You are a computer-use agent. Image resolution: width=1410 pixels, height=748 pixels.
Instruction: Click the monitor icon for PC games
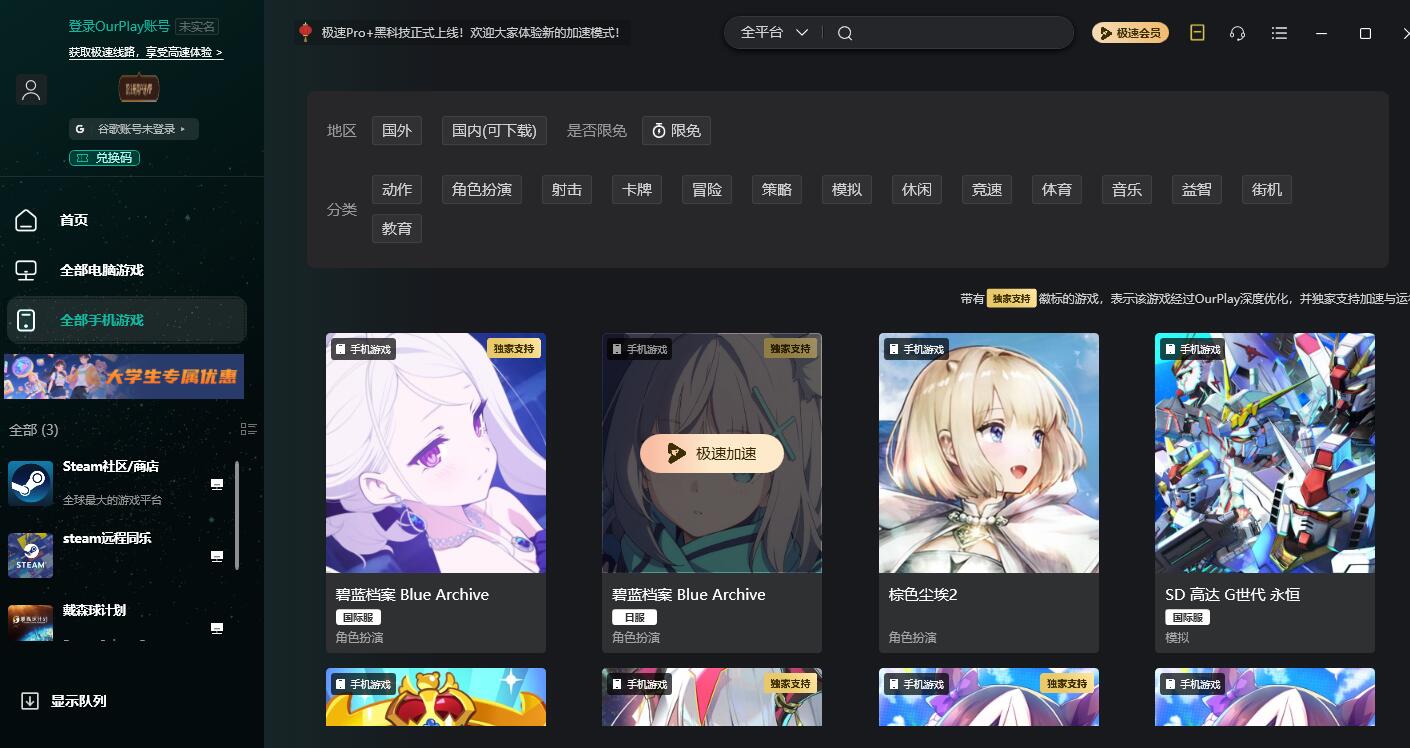coord(26,270)
